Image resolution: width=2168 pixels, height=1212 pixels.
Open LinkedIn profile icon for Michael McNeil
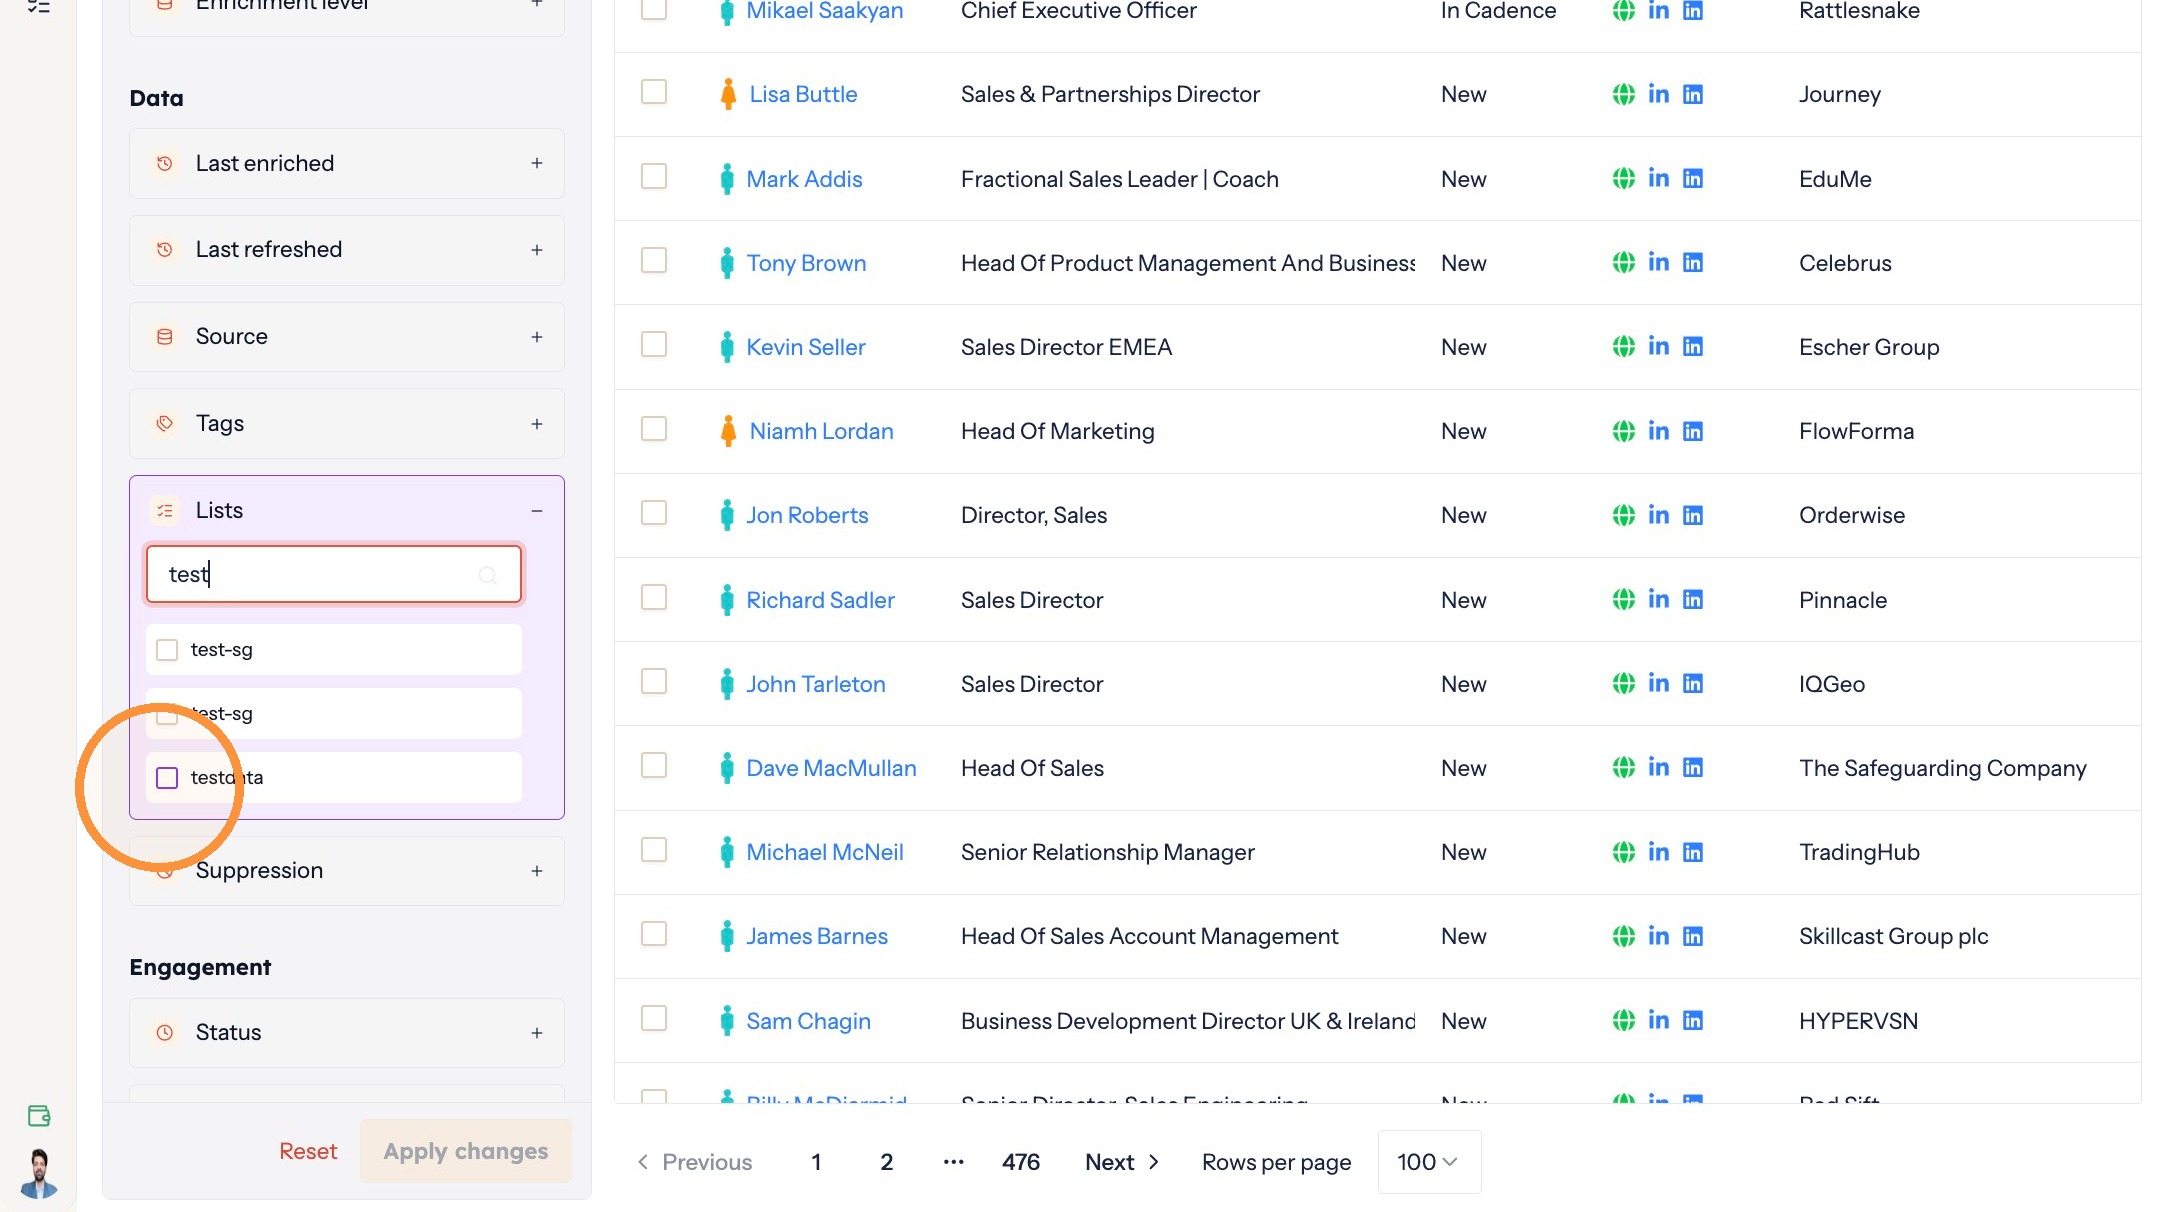pyautogui.click(x=1658, y=852)
